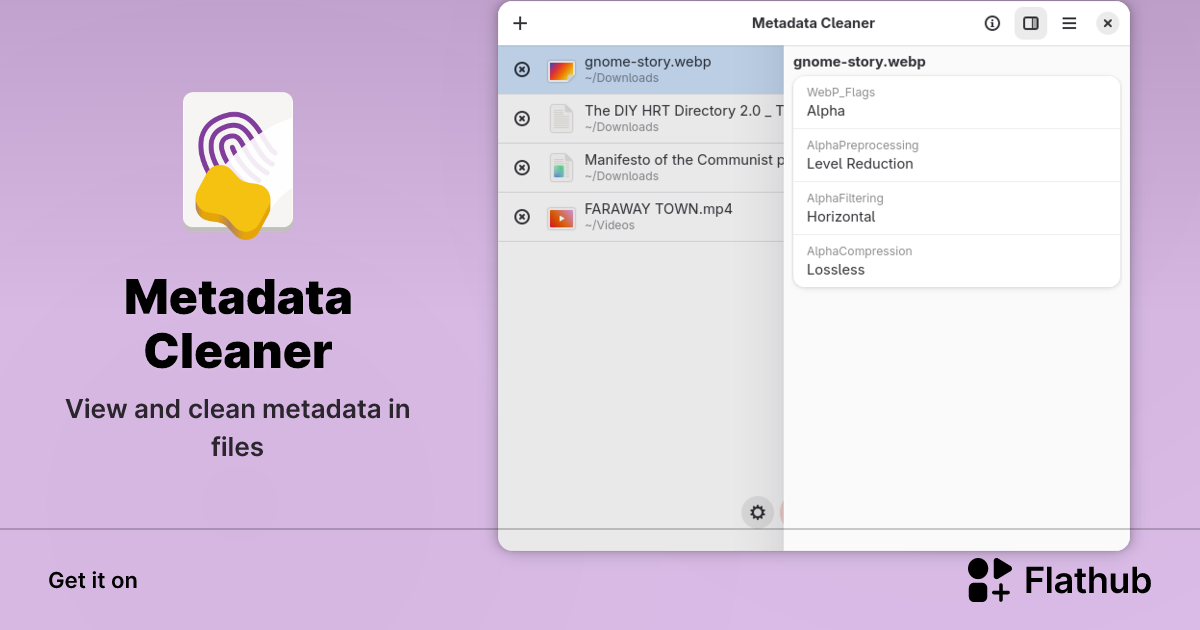Open the info details icon in header
Image resolution: width=1200 pixels, height=630 pixels.
click(992, 23)
